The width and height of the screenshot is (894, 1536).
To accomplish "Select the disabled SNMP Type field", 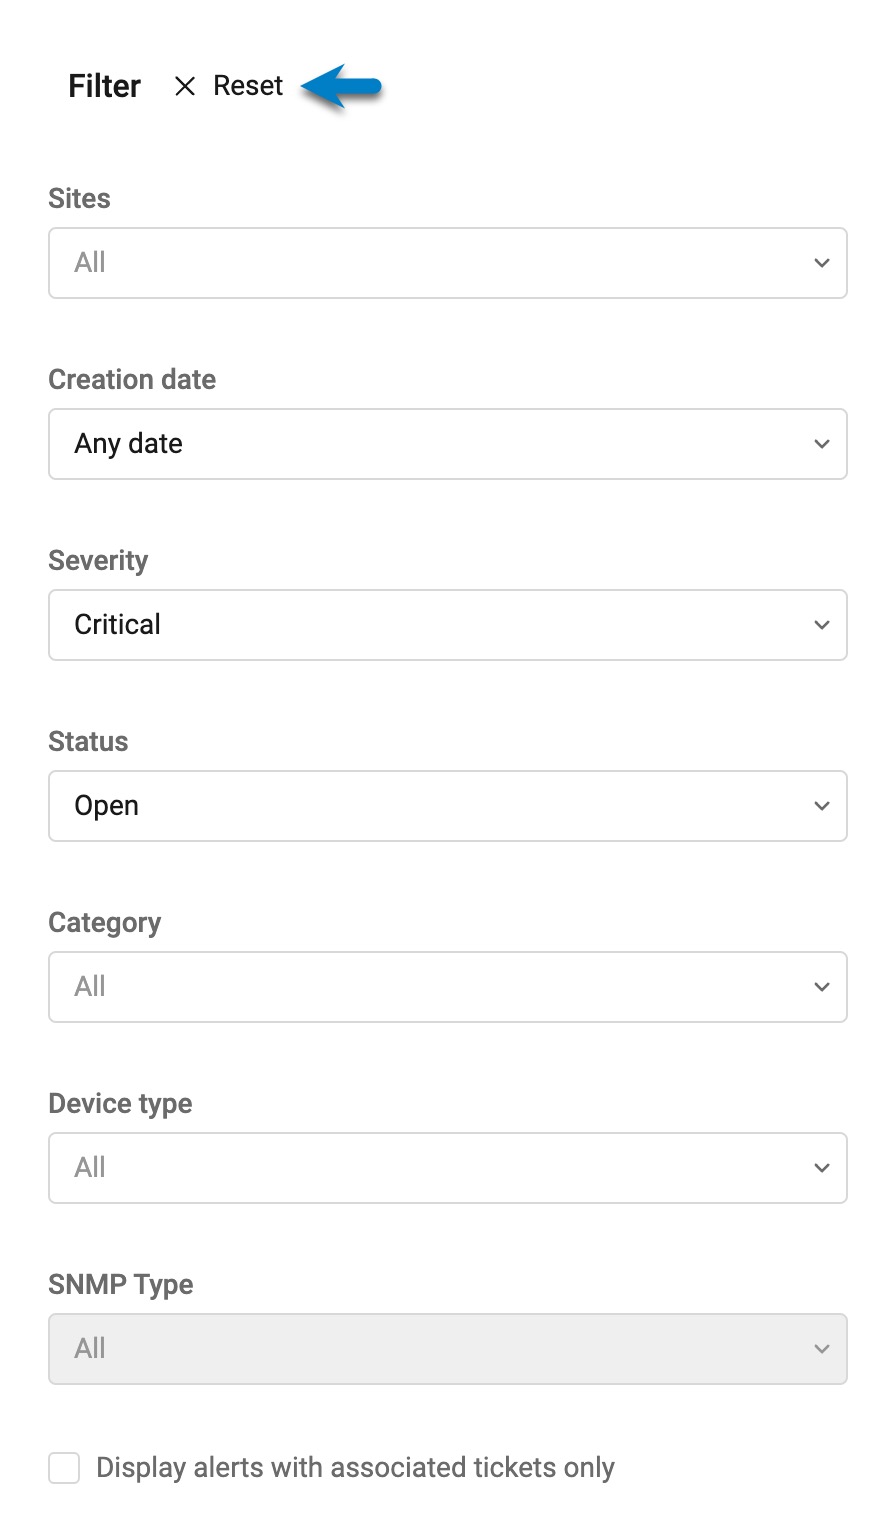I will [x=448, y=1349].
